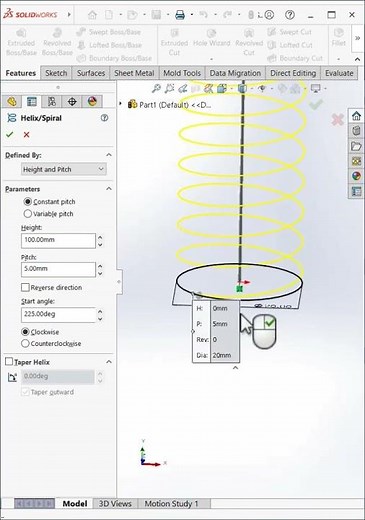Enable the Reverse direction checkbox
Viewport: 365px width, 520px height.
25,287
